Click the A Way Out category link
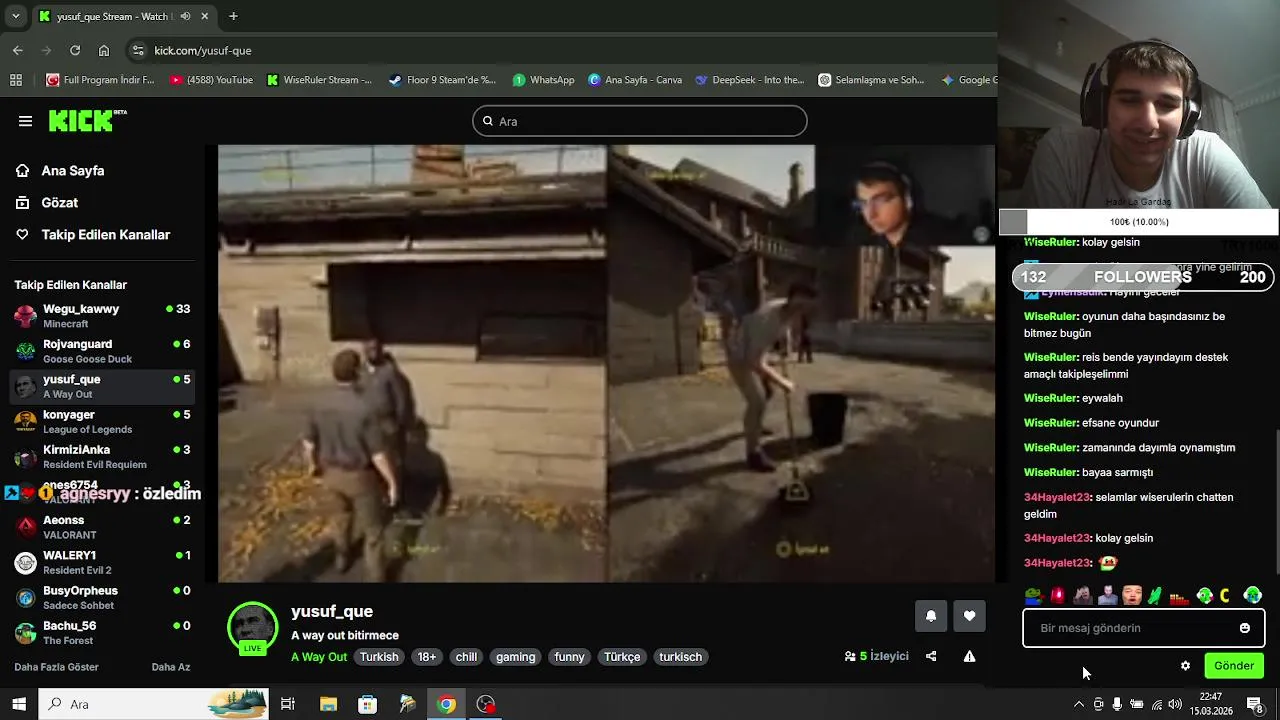Image resolution: width=1280 pixels, height=720 pixels. coord(319,657)
